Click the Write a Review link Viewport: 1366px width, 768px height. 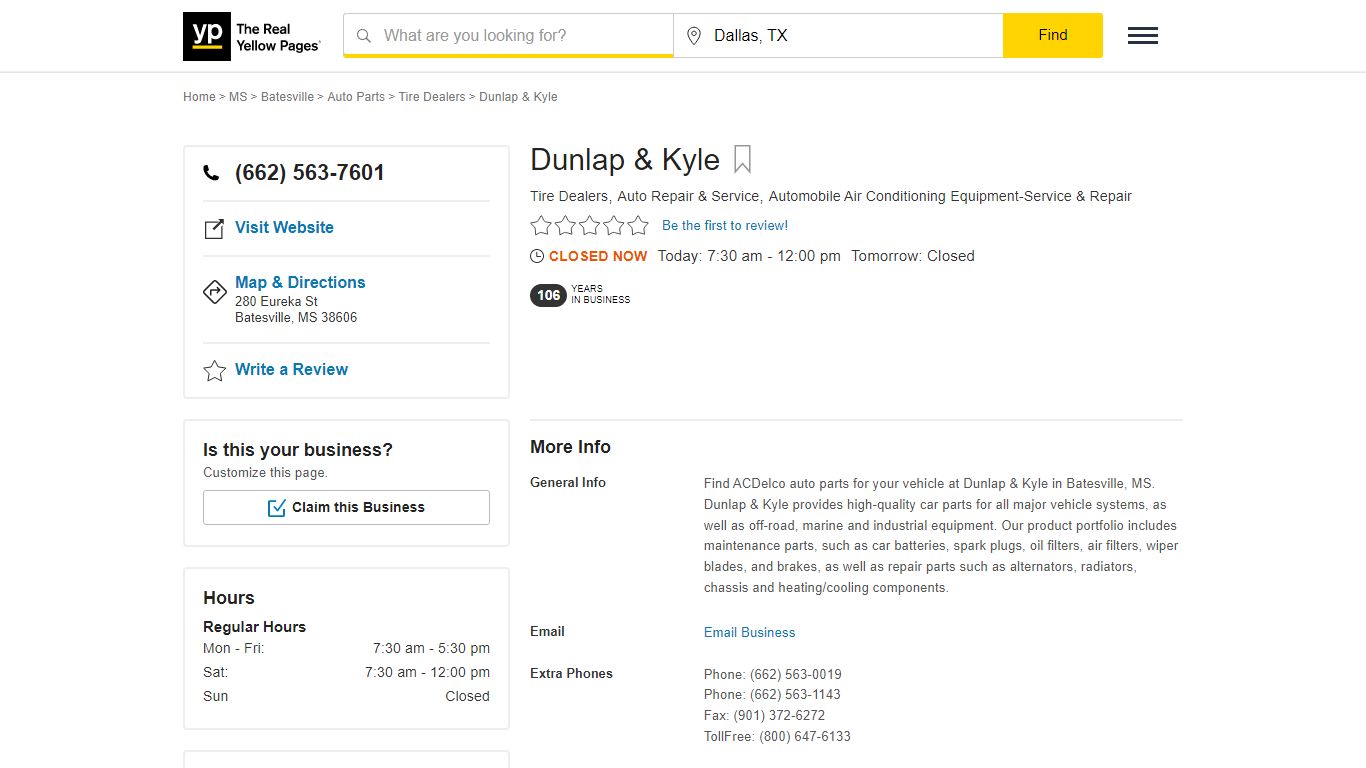pyautogui.click(x=291, y=369)
